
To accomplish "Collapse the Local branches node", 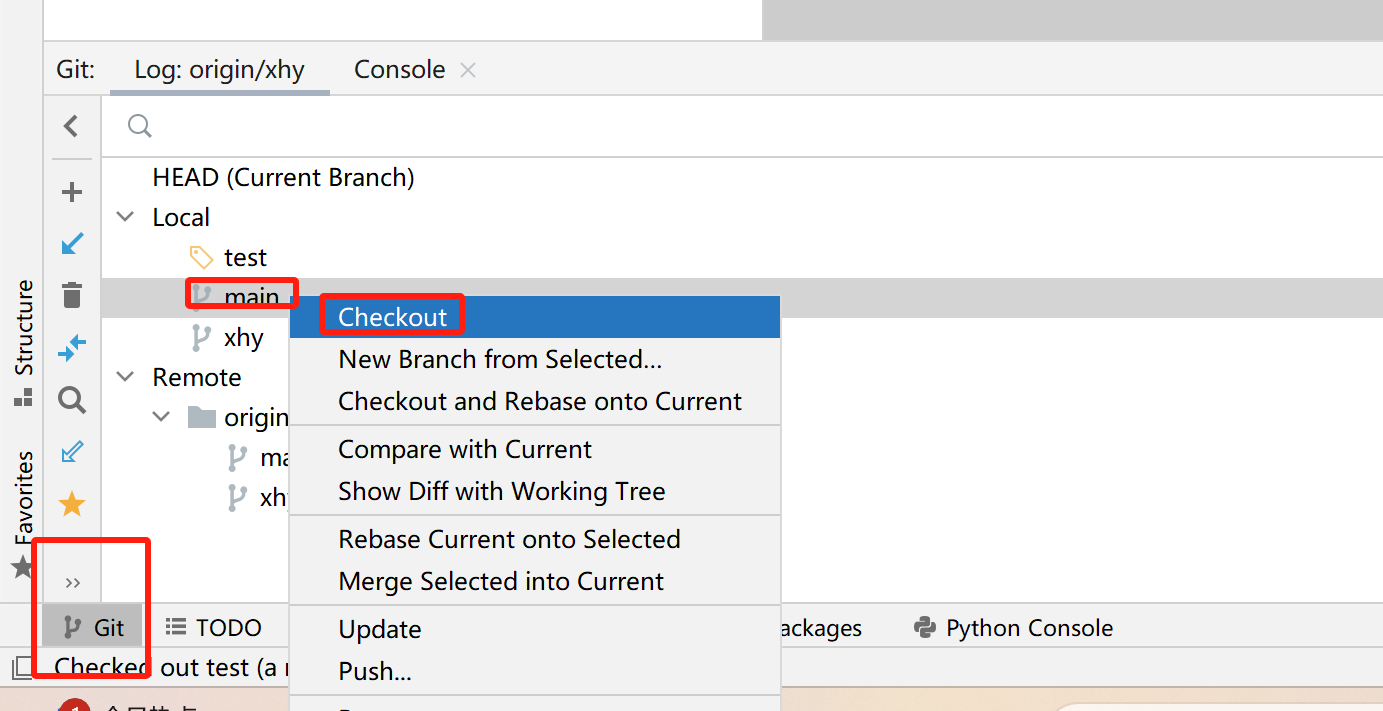I will (126, 217).
